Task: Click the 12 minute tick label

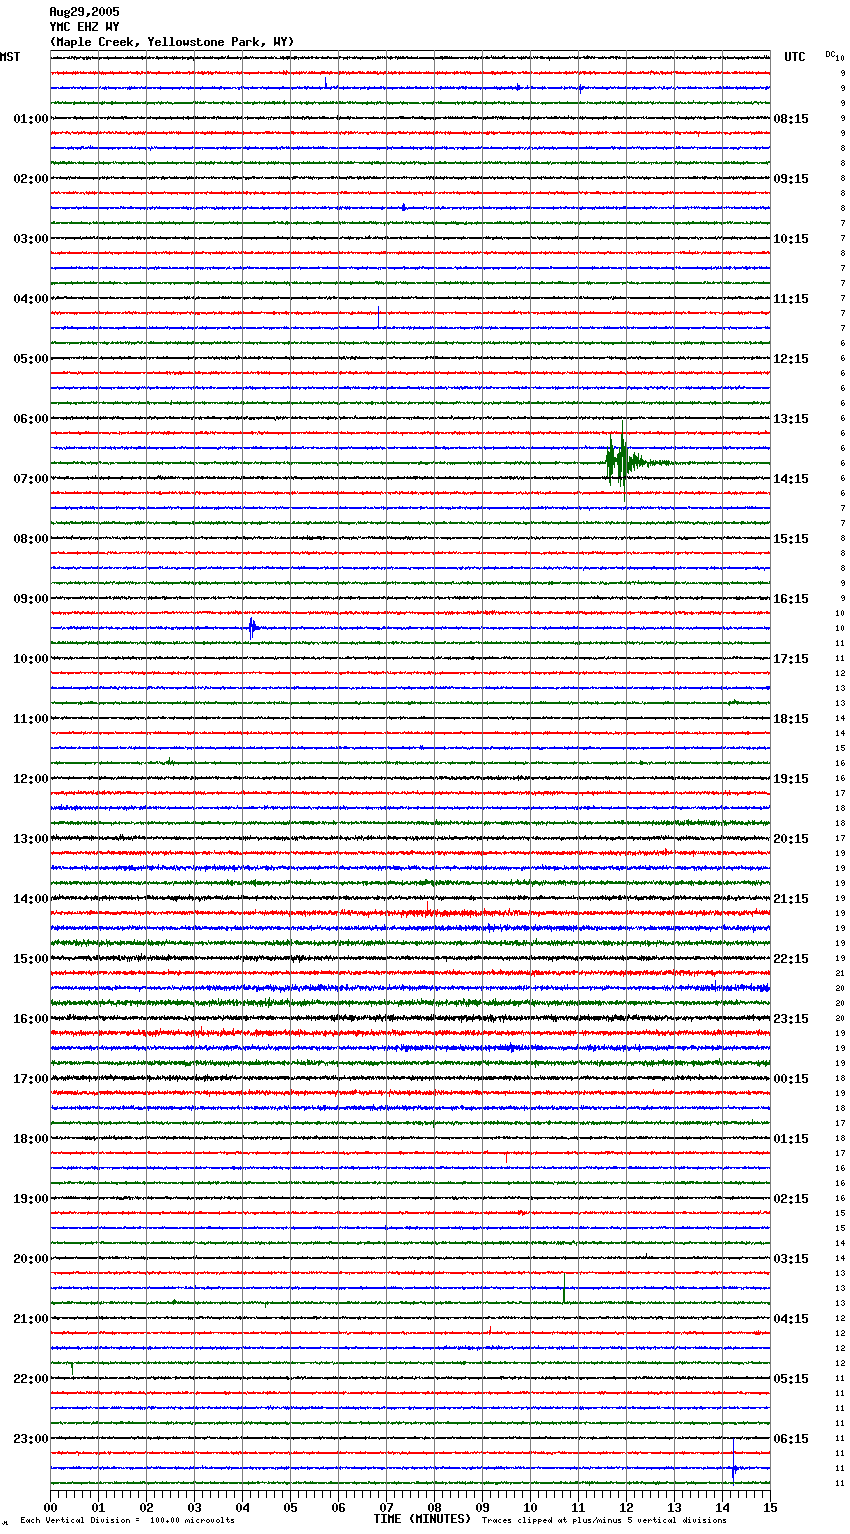Action: pos(626,1507)
